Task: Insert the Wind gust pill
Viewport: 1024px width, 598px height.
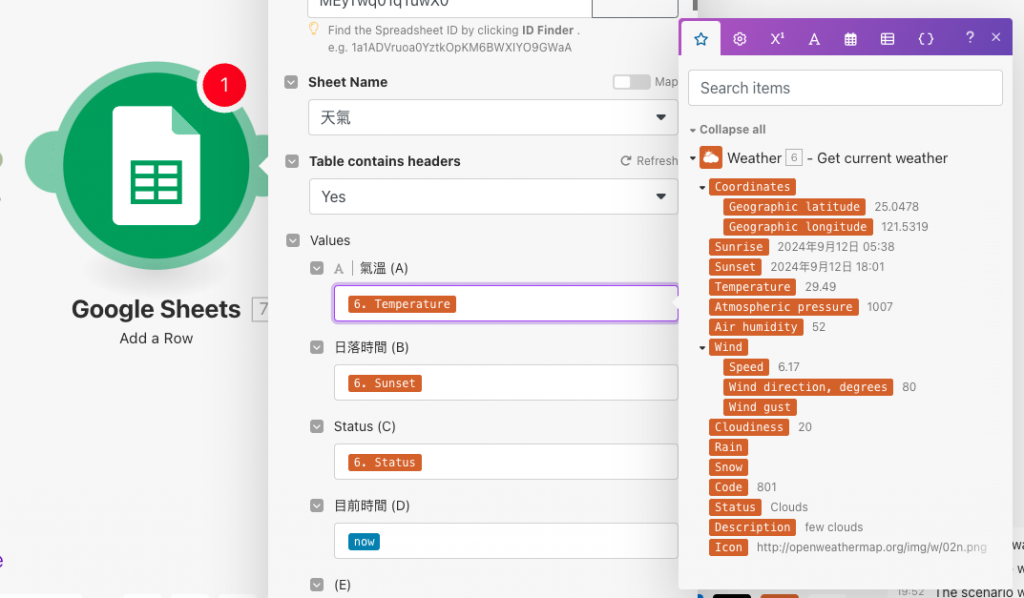Action: pyautogui.click(x=760, y=407)
